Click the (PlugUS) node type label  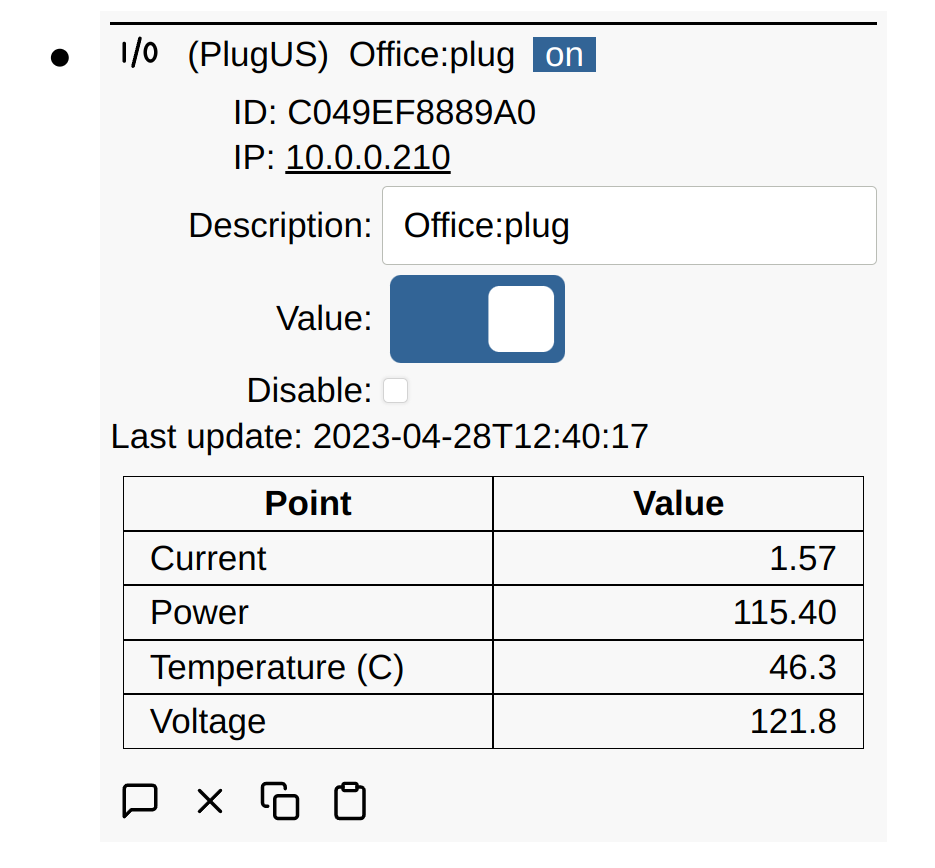[258, 55]
